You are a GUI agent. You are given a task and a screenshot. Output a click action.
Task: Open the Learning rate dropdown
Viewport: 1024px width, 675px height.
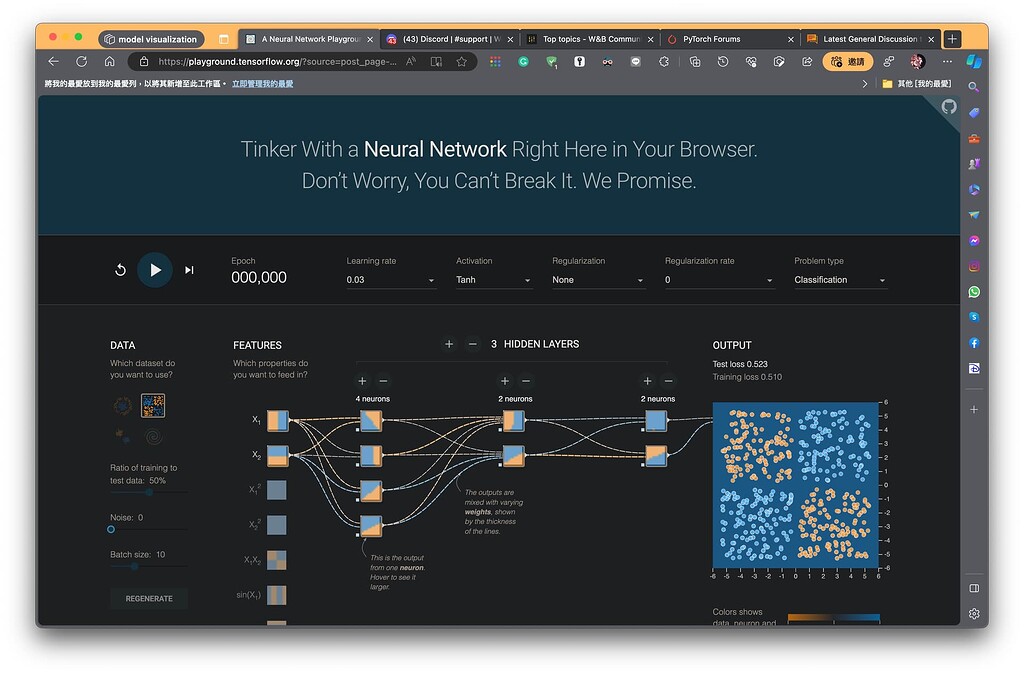click(391, 280)
